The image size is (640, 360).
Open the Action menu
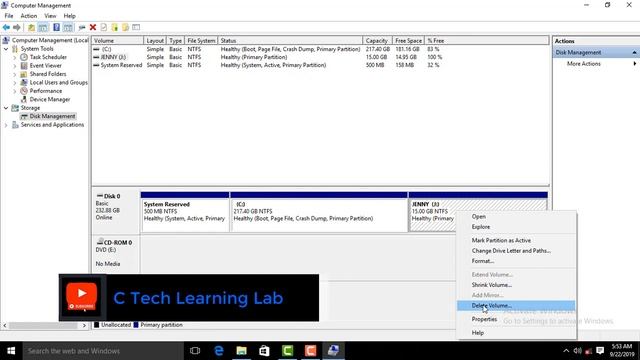tap(29, 16)
